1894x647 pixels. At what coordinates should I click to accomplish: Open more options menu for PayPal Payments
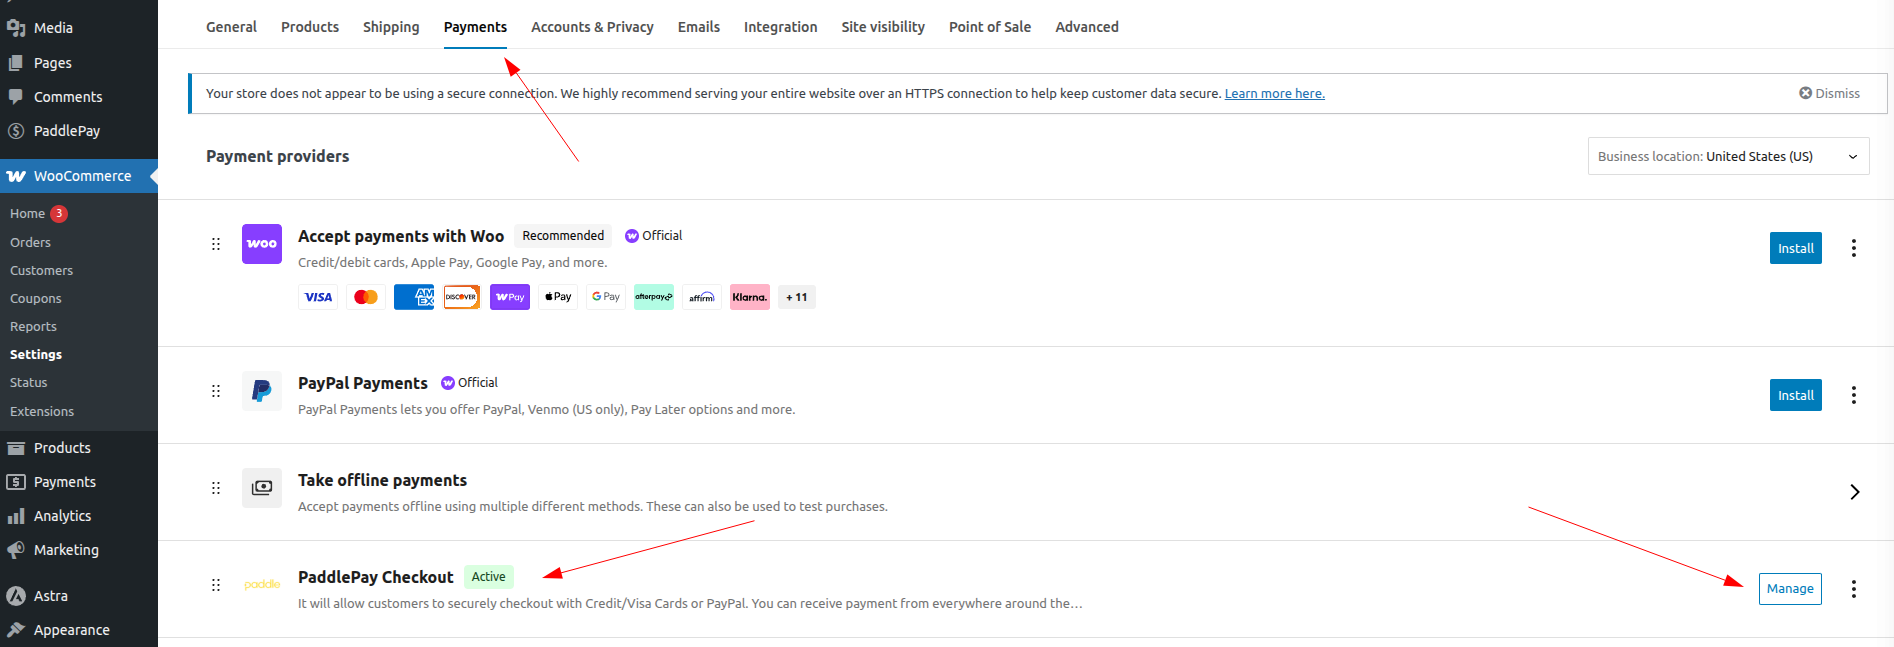coord(1854,395)
